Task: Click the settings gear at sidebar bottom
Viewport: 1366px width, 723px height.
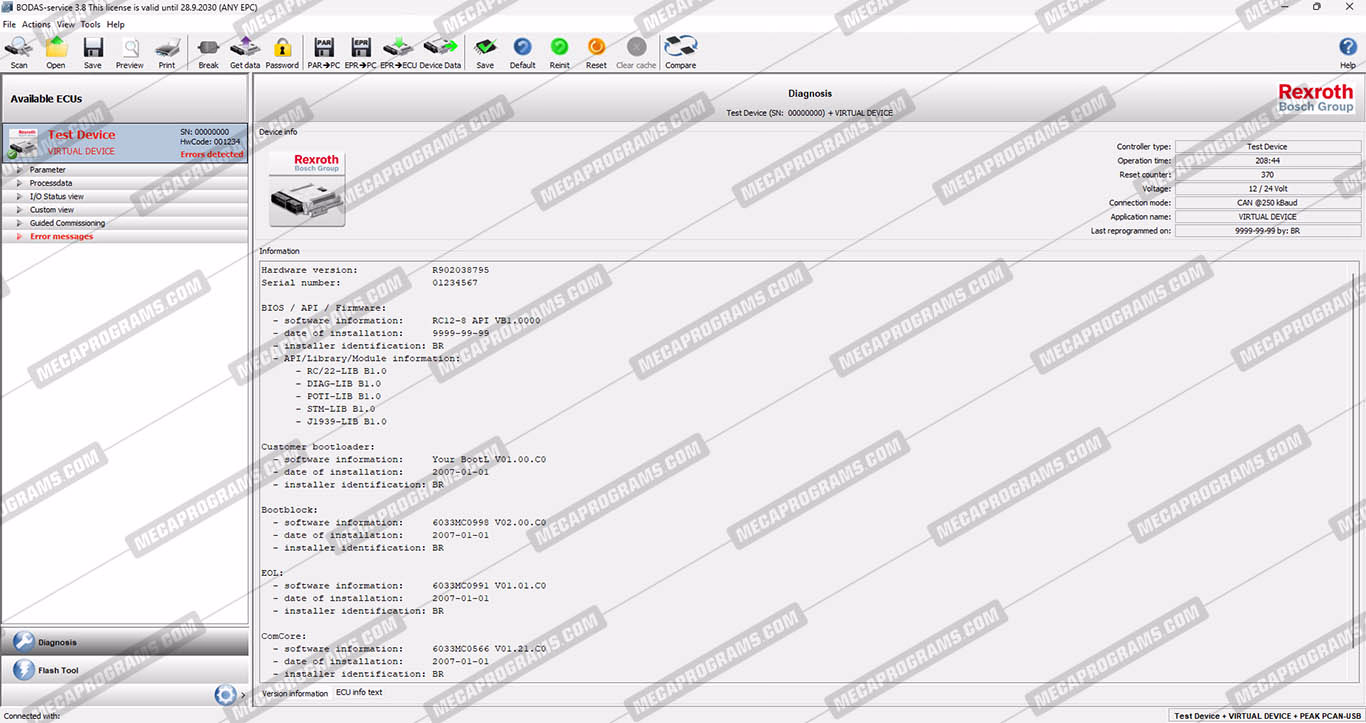Action: [225, 694]
